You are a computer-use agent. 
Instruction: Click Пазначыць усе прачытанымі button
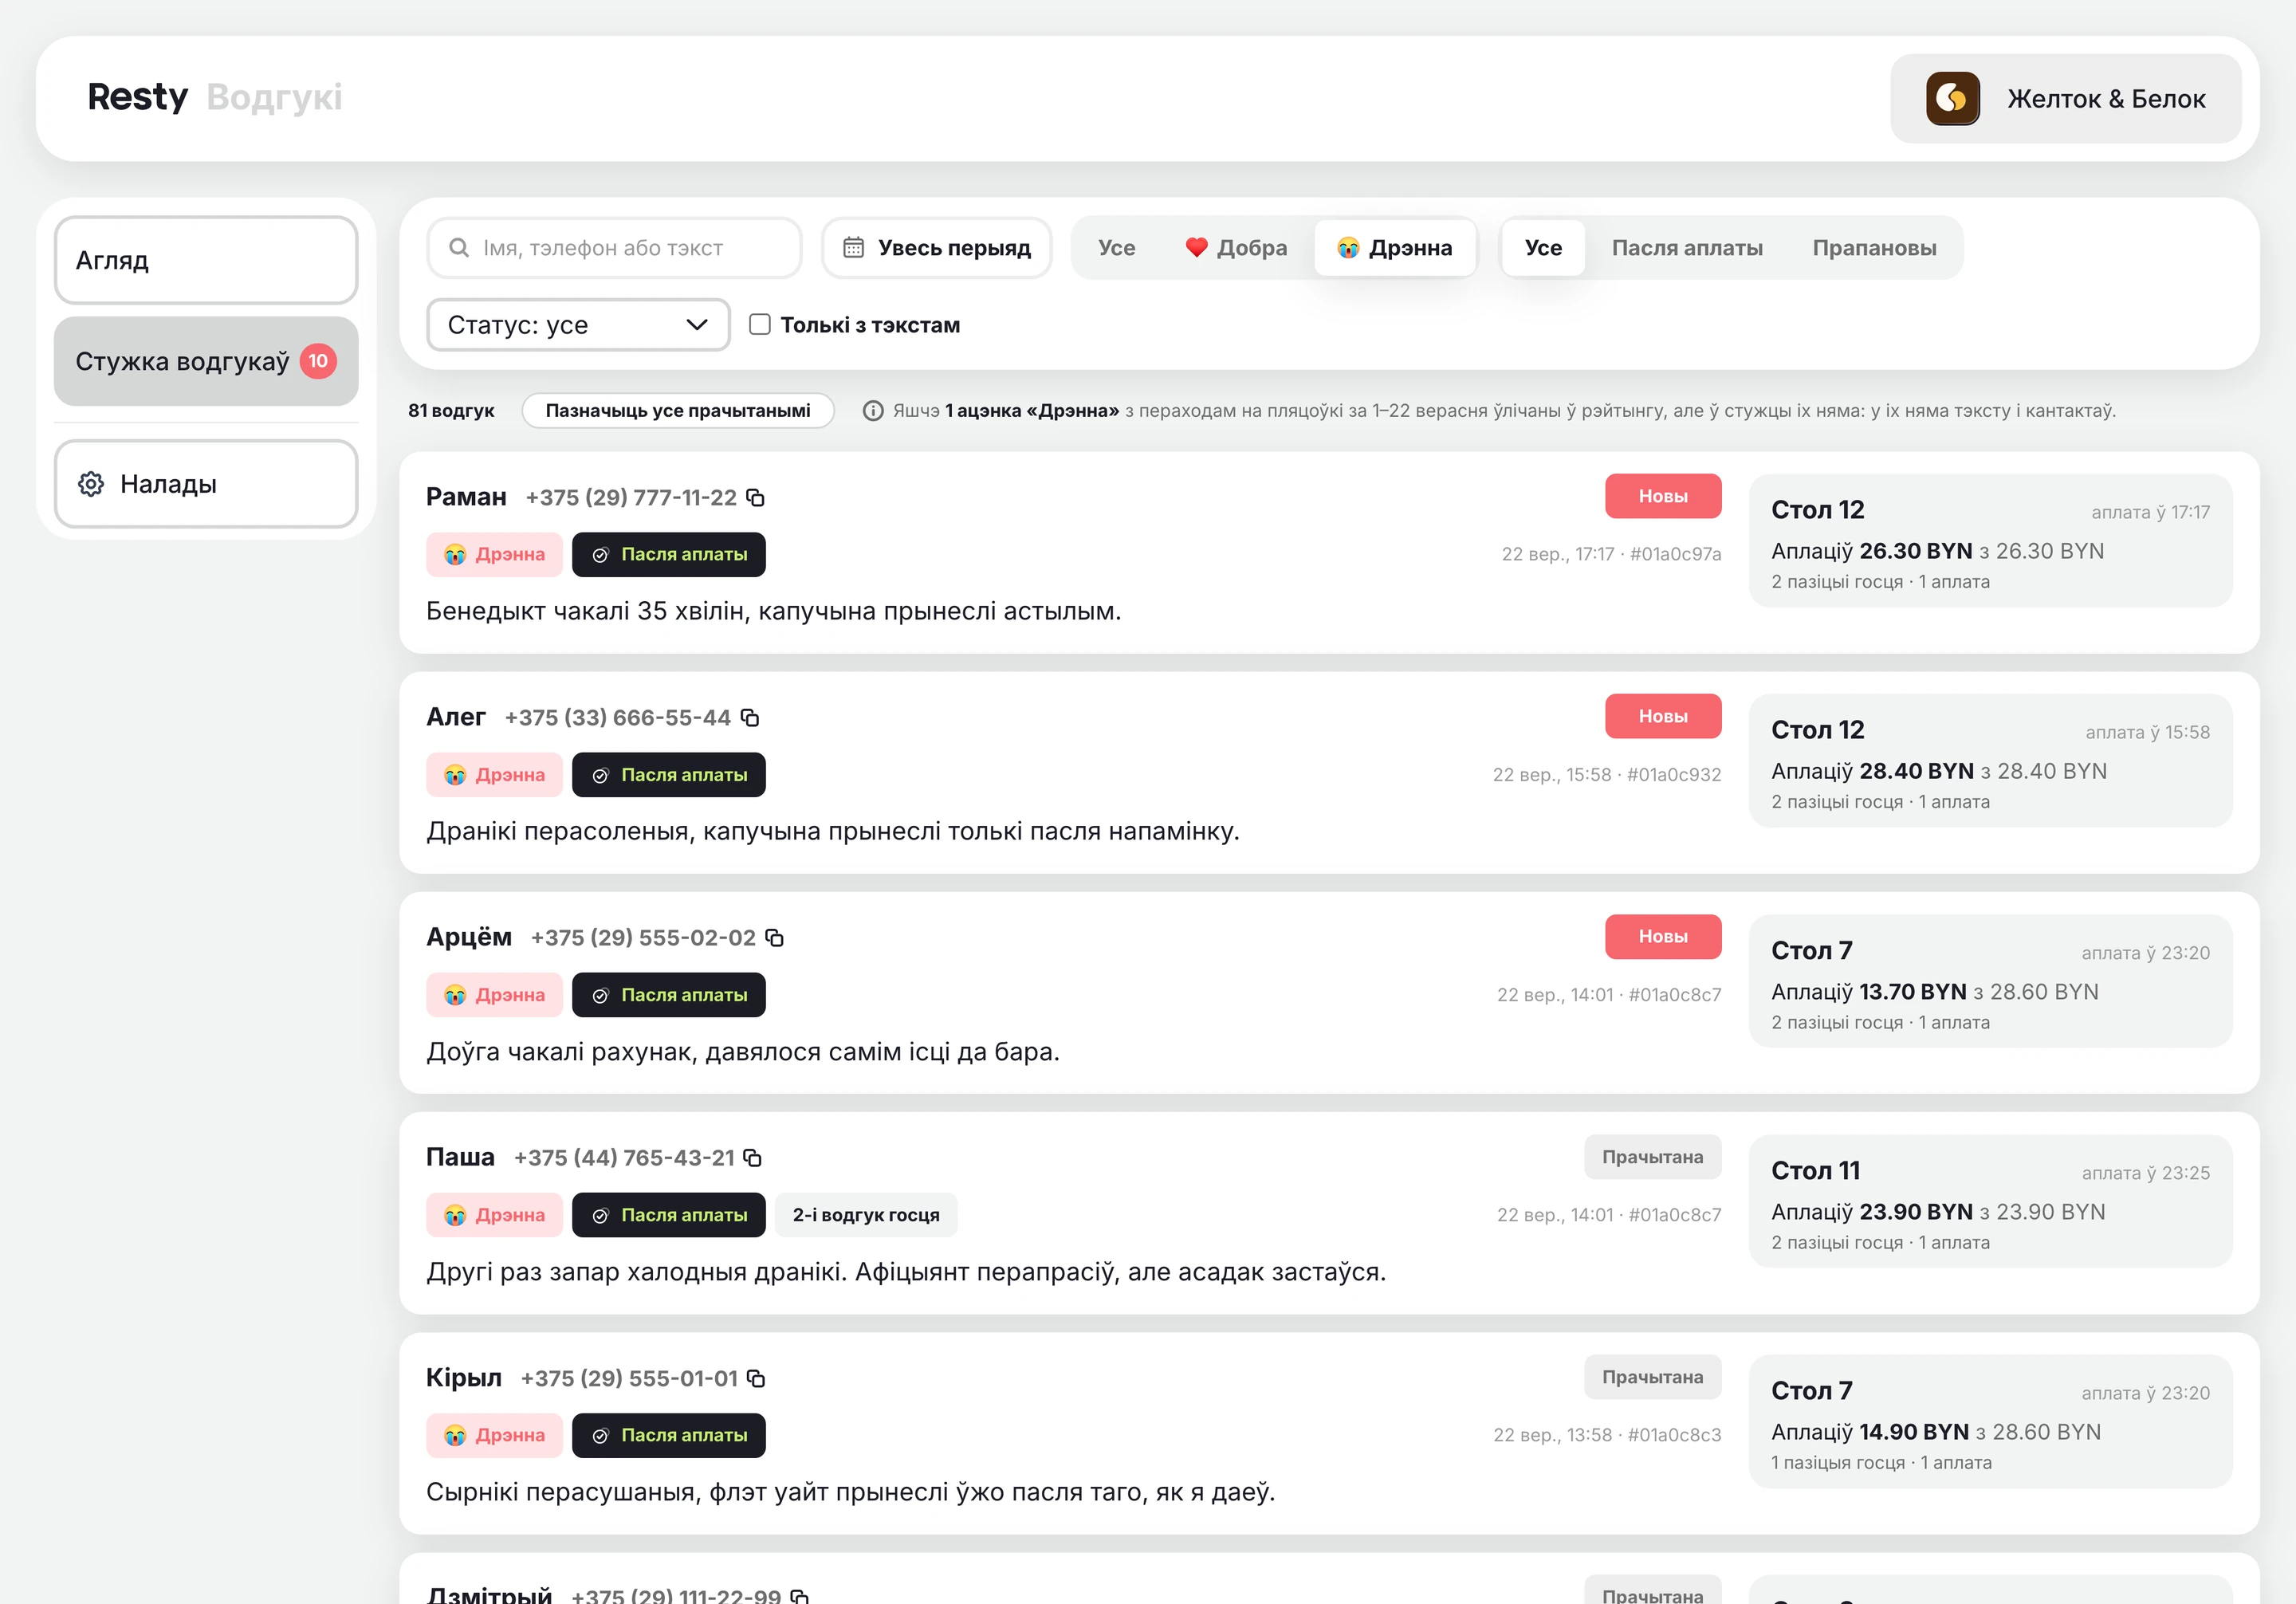(x=678, y=411)
